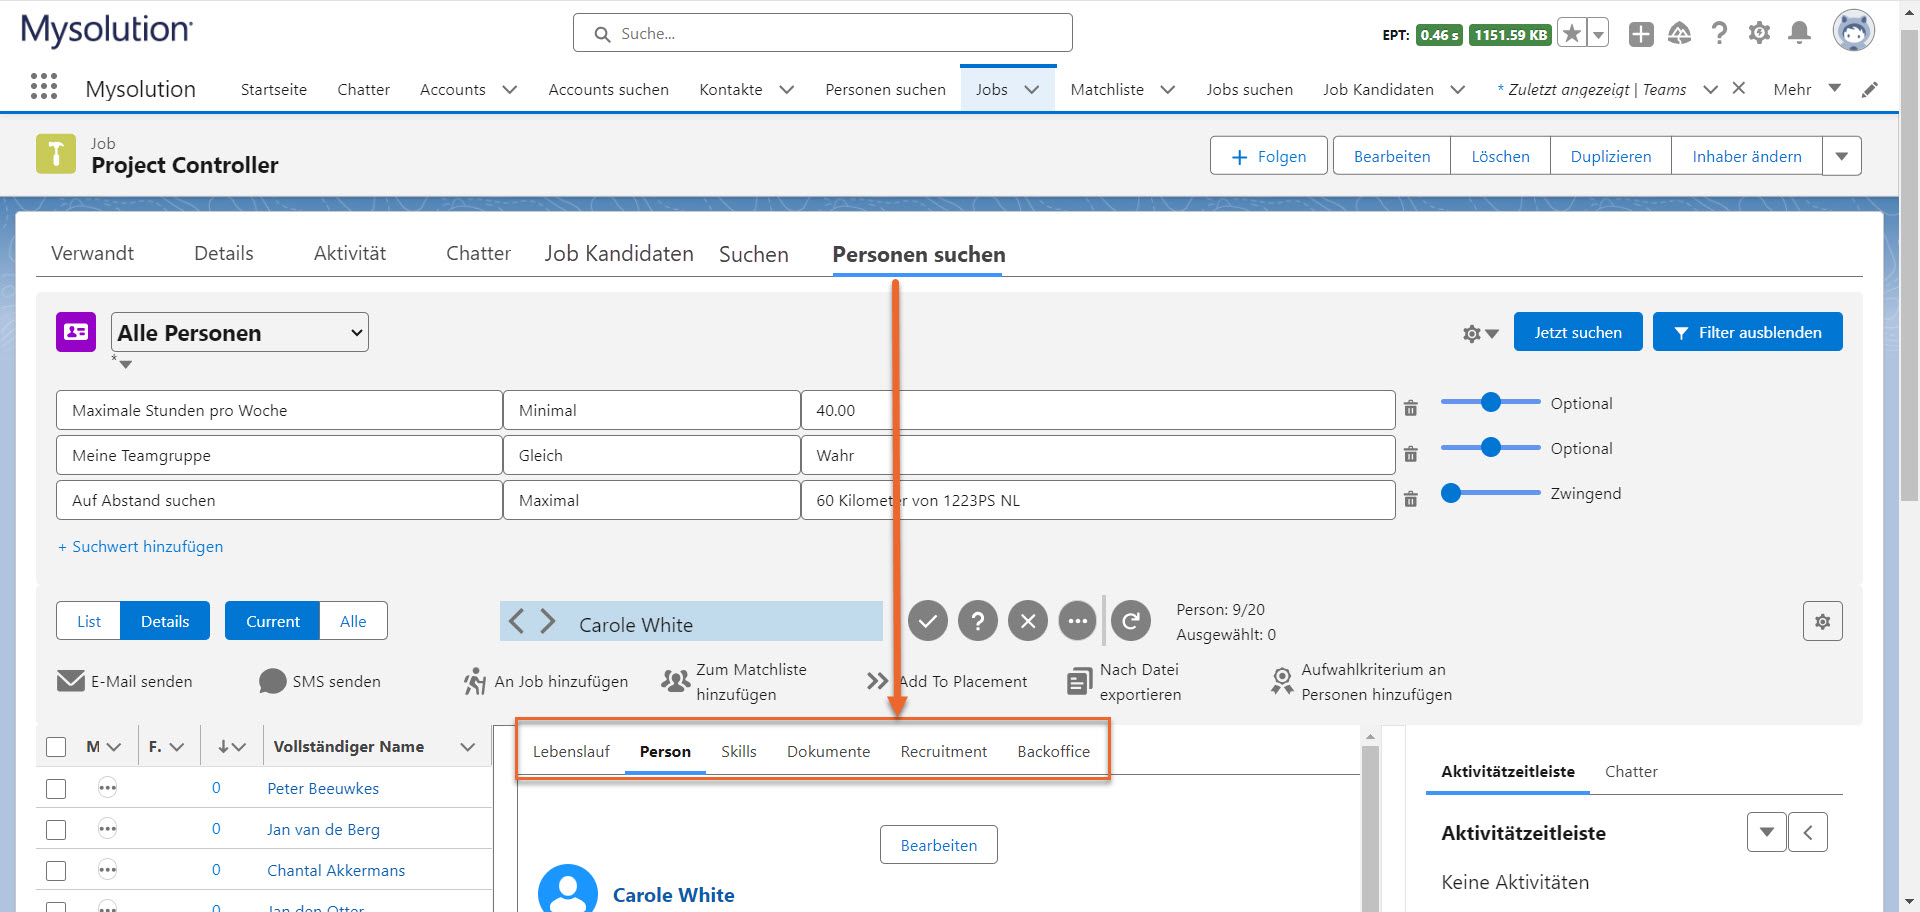Select the Jan van de Berg checkbox
The width and height of the screenshot is (1920, 912).
coord(56,830)
